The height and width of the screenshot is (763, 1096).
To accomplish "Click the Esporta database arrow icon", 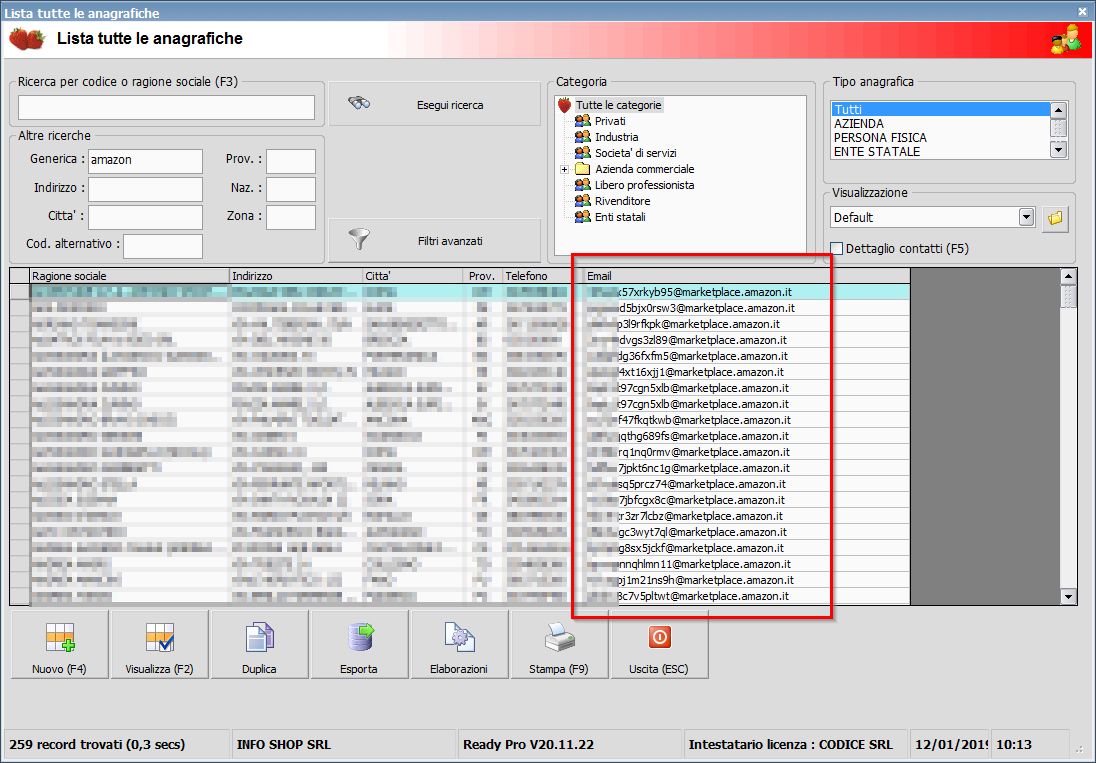I will (361, 637).
